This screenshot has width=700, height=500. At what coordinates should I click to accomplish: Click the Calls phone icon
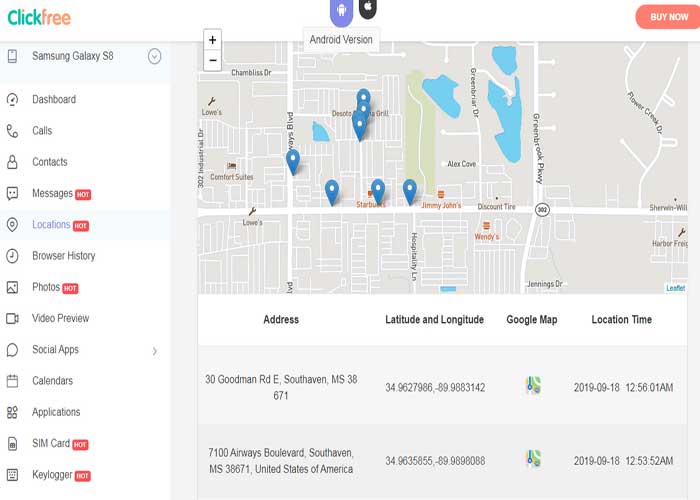tap(12, 131)
